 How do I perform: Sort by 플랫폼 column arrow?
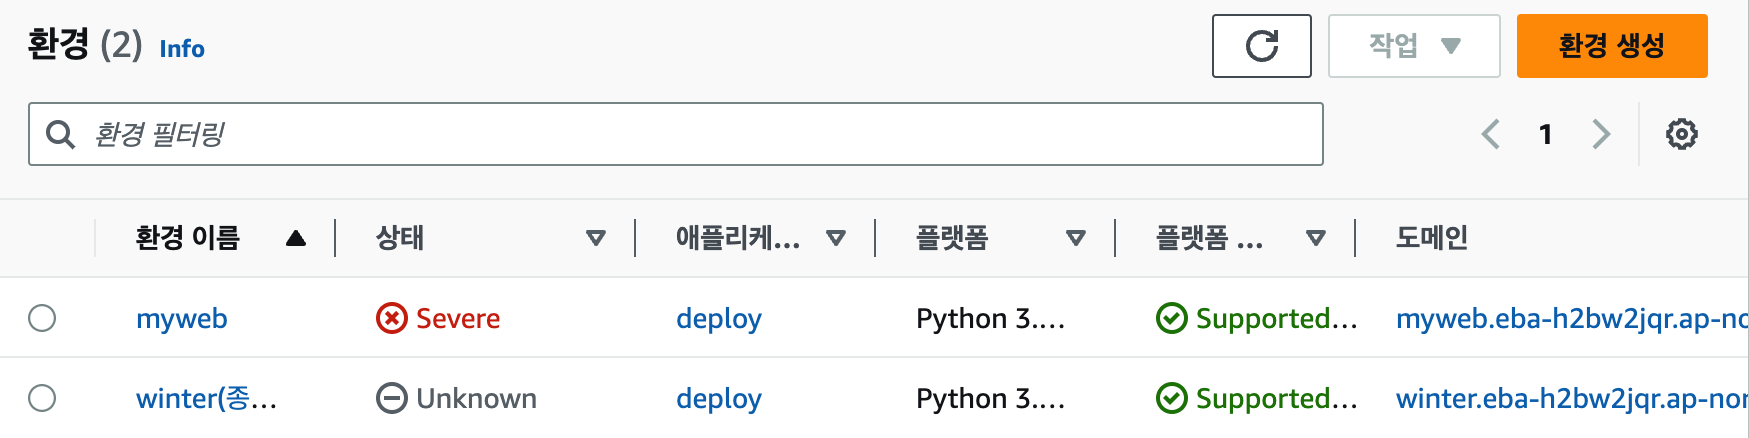[1076, 238]
